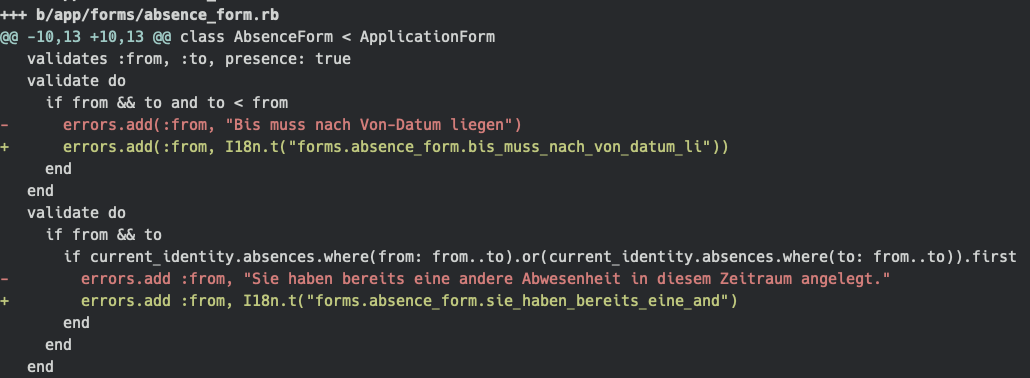Screen dimensions: 1030x378
Task: Click the line if from && to
Action: point(103,235)
